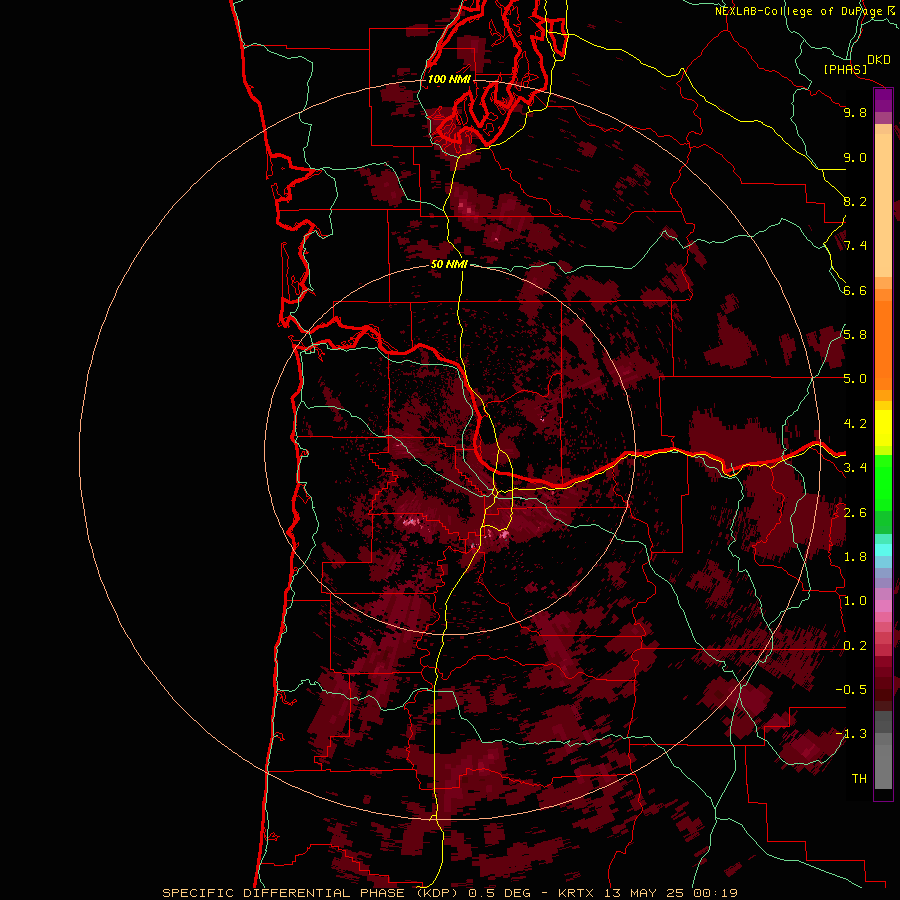Click the 5.0 scale value
The width and height of the screenshot is (900, 900).
(855, 379)
